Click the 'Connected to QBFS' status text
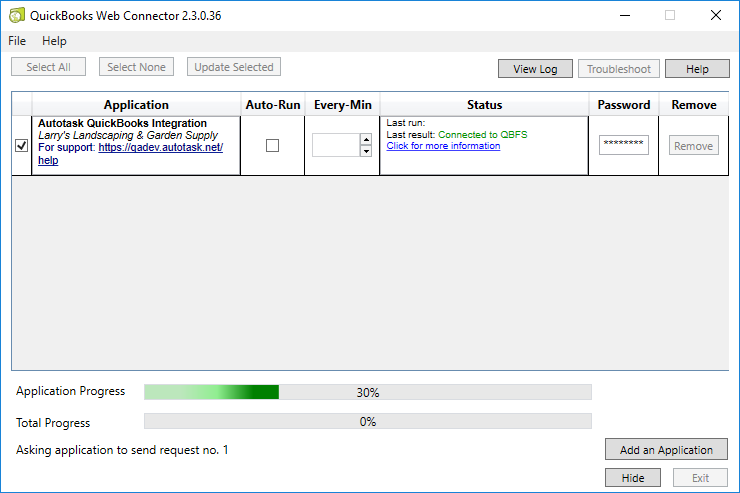The image size is (740, 493). click(x=483, y=135)
